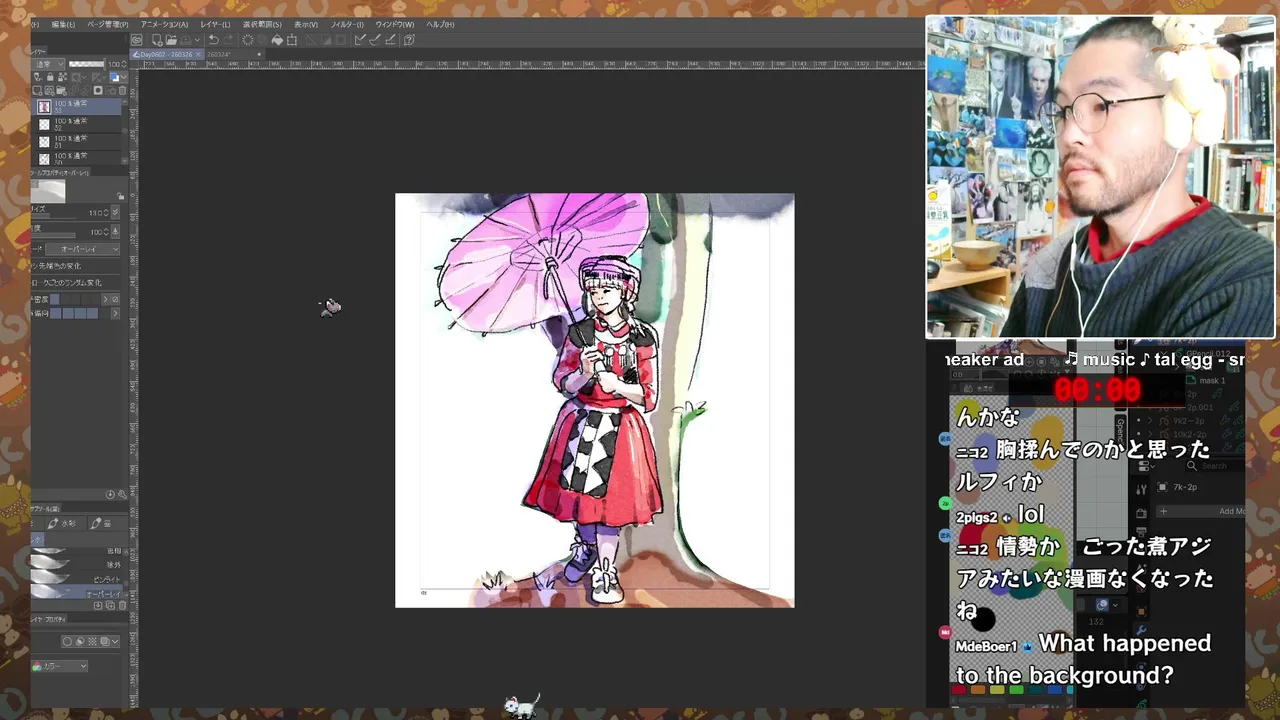
Task: Open the Animation menu (アニメーション)
Action: click(165, 25)
